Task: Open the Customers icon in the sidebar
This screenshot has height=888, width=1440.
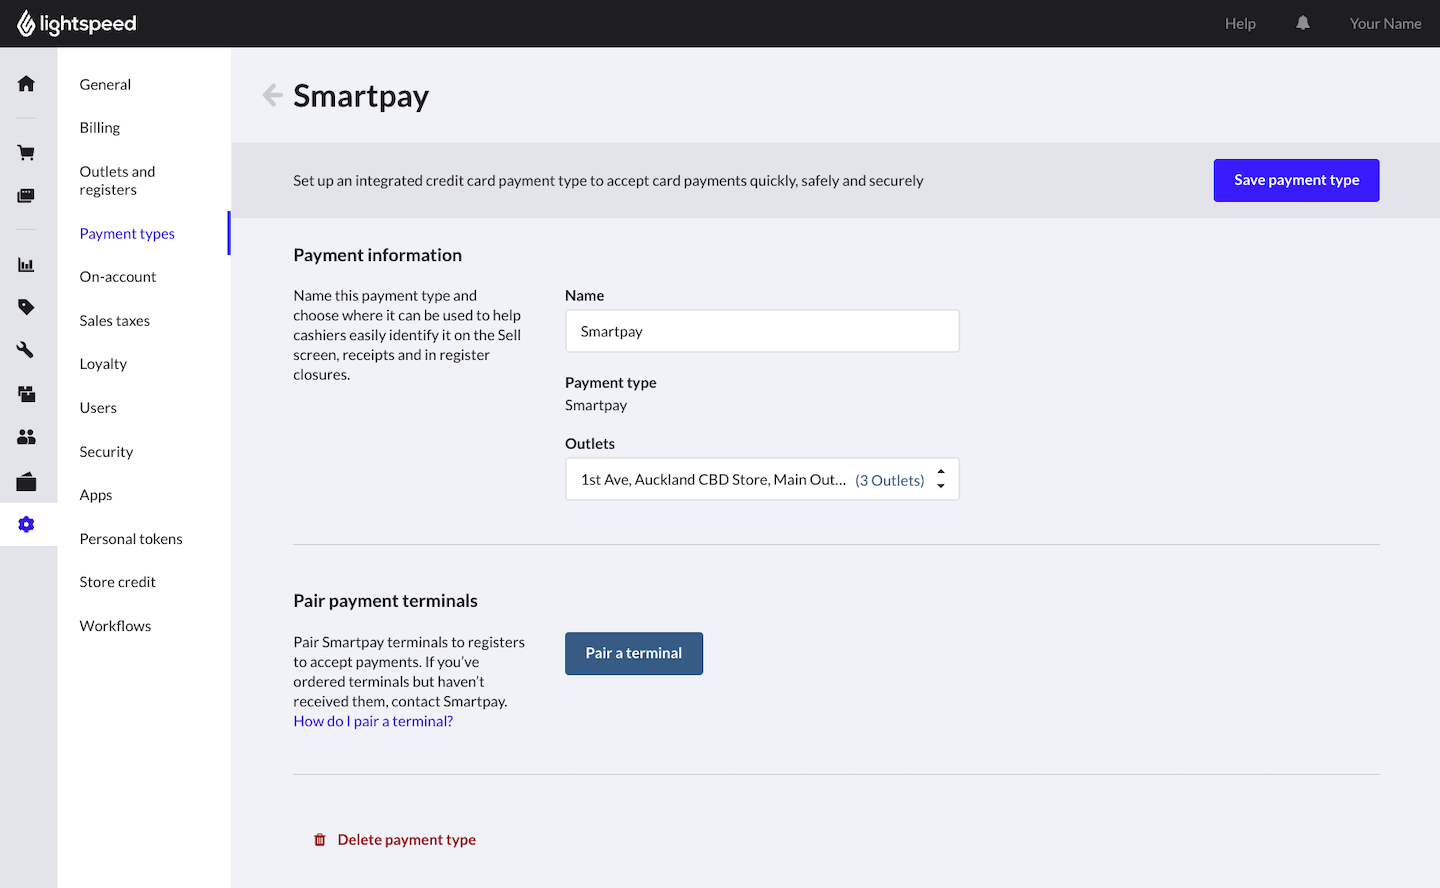Action: click(x=26, y=437)
